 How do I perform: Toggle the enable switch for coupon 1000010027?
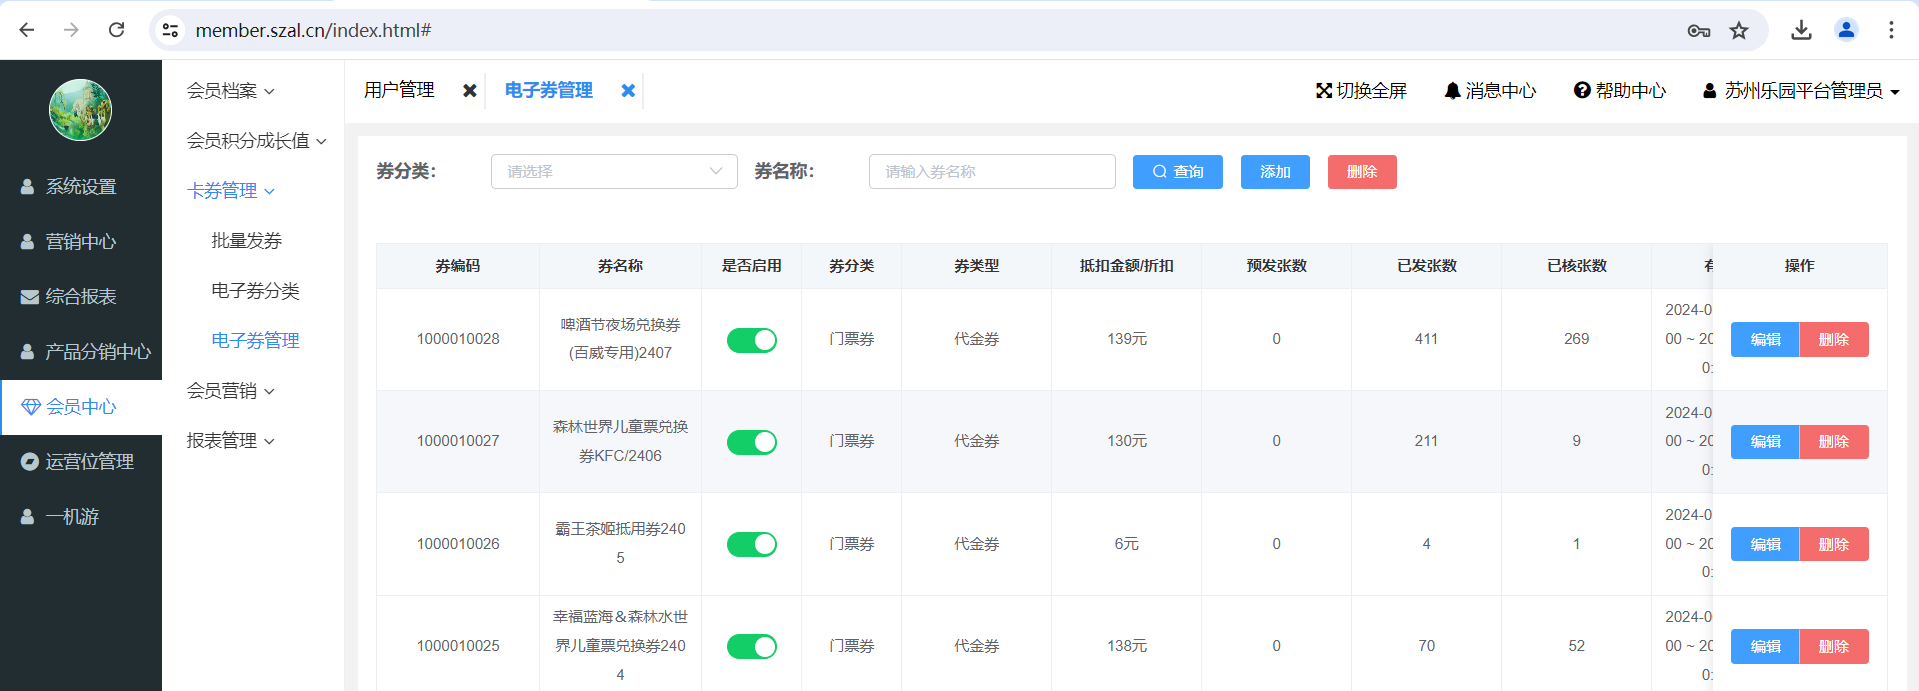point(752,442)
